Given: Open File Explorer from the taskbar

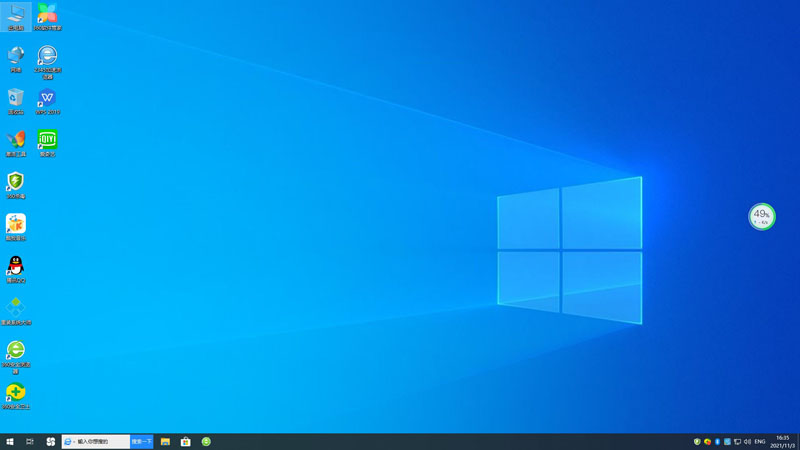Looking at the screenshot, I should [165, 441].
